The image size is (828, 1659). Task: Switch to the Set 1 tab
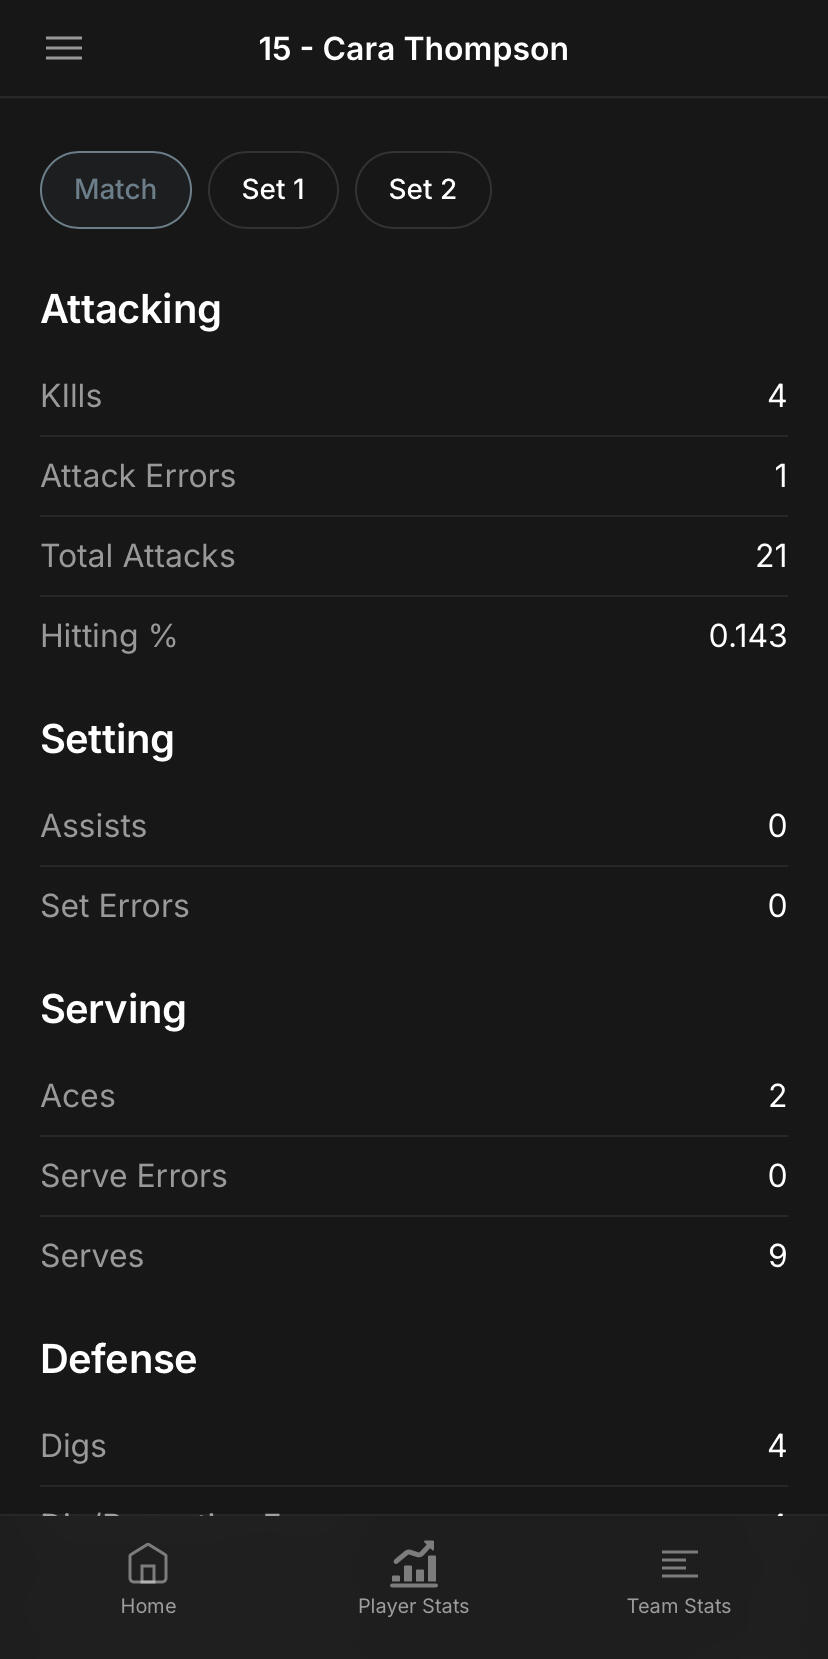273,190
